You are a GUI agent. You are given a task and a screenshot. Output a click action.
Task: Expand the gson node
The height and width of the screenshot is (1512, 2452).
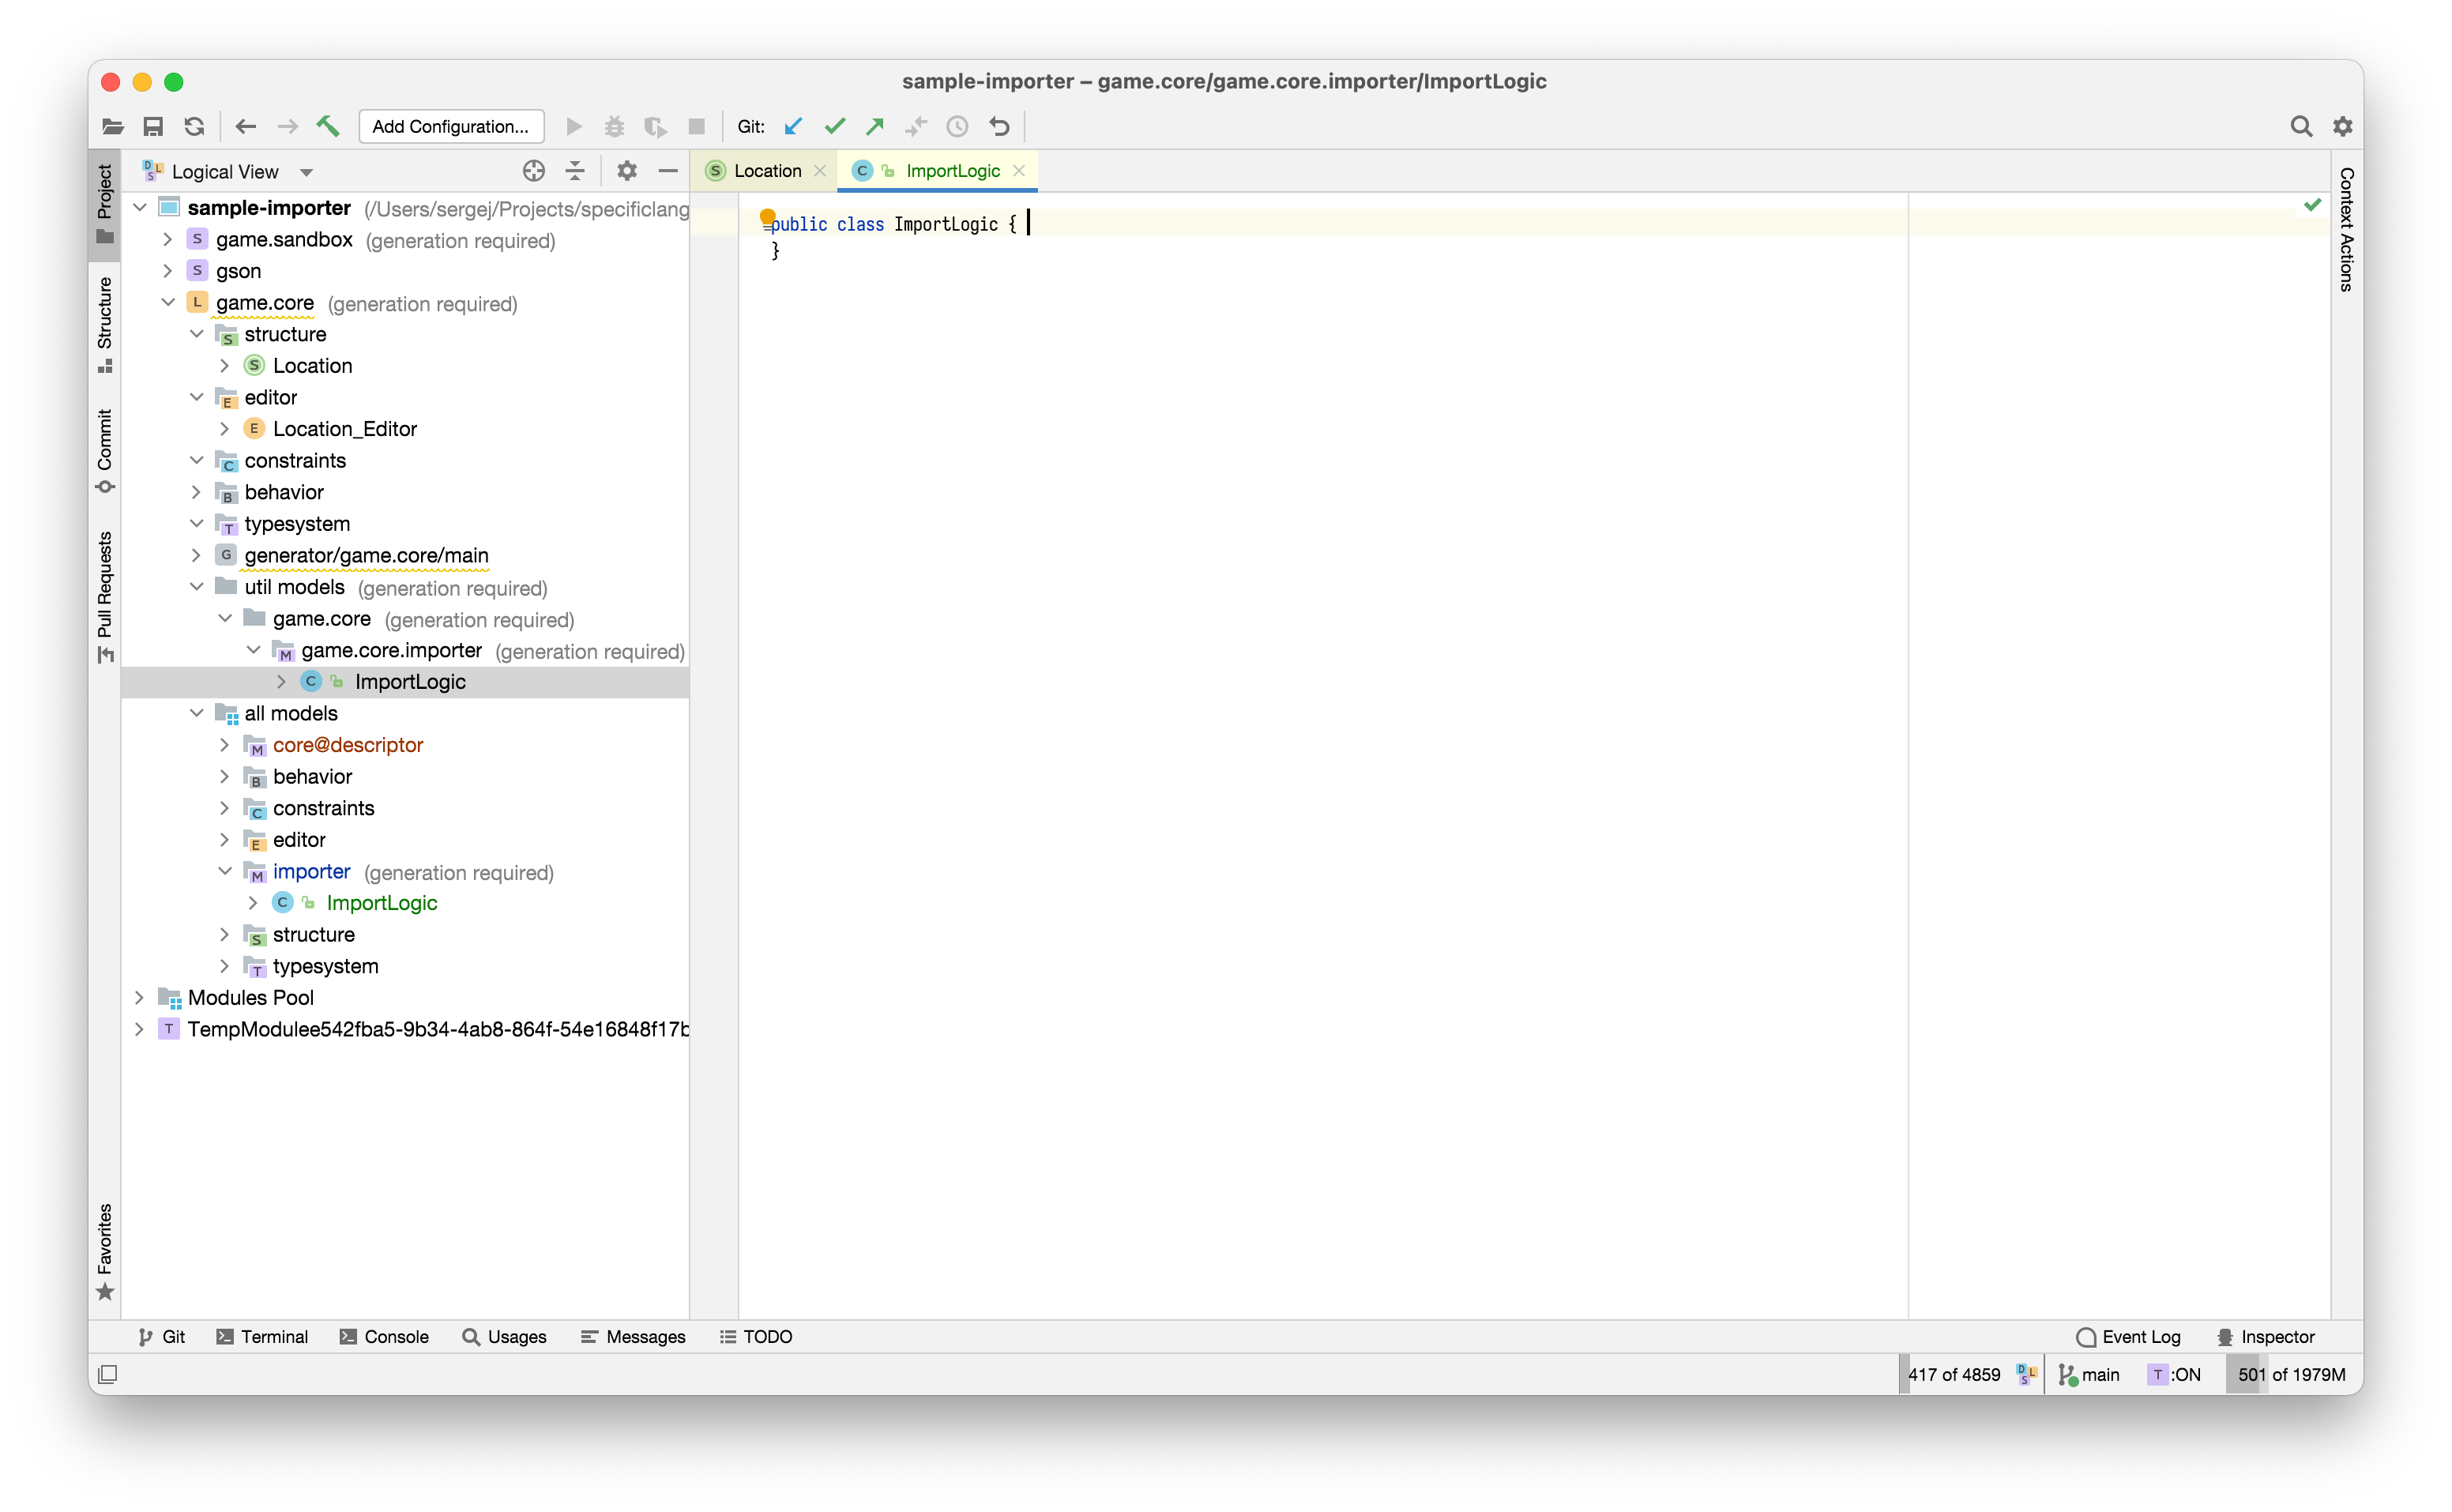click(168, 271)
